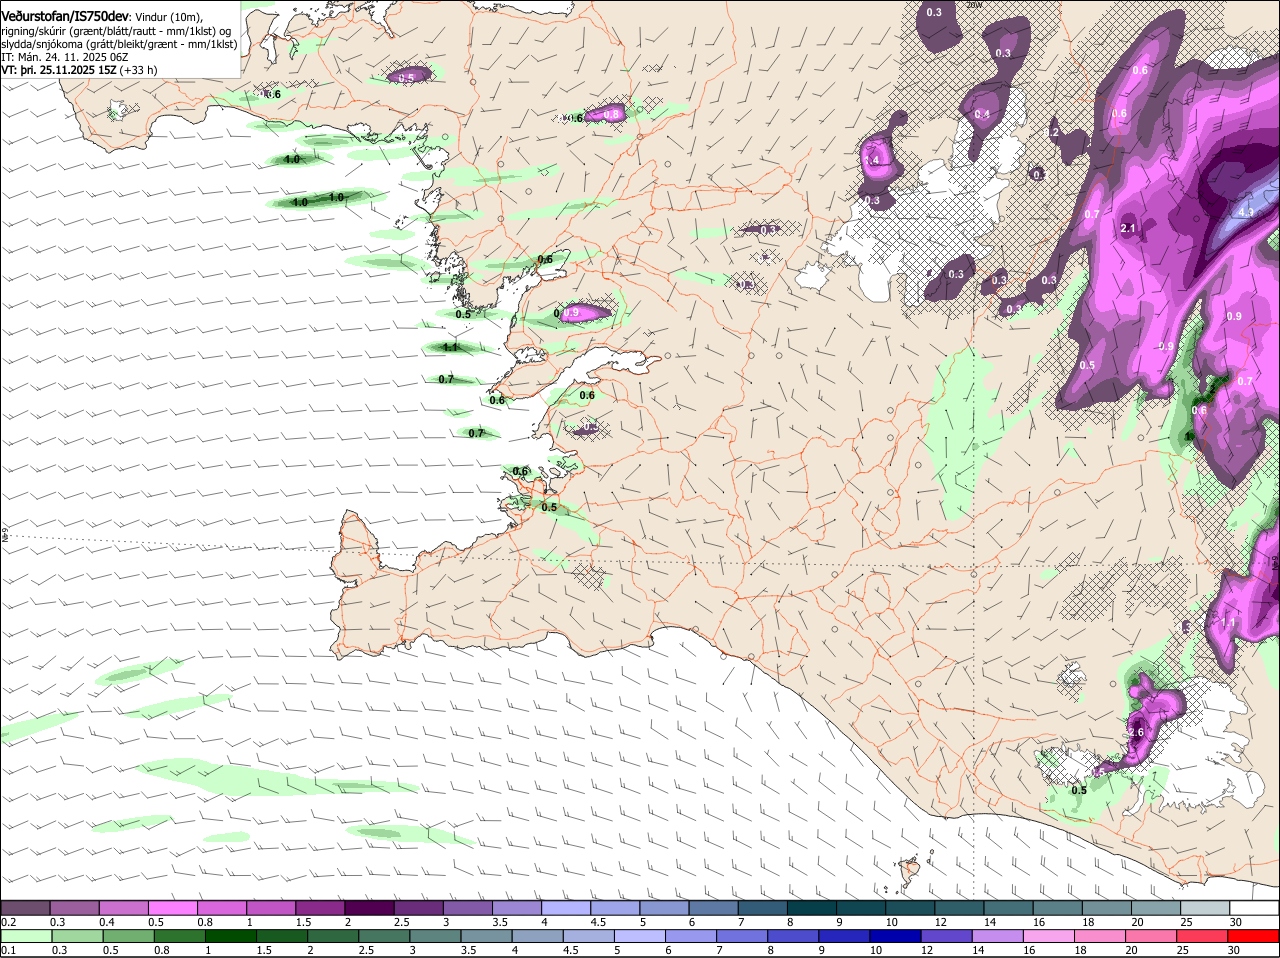Pick top-row pale grey swatch between 25 and 30
Screen dimensions: 1280x958
tap(1205, 908)
